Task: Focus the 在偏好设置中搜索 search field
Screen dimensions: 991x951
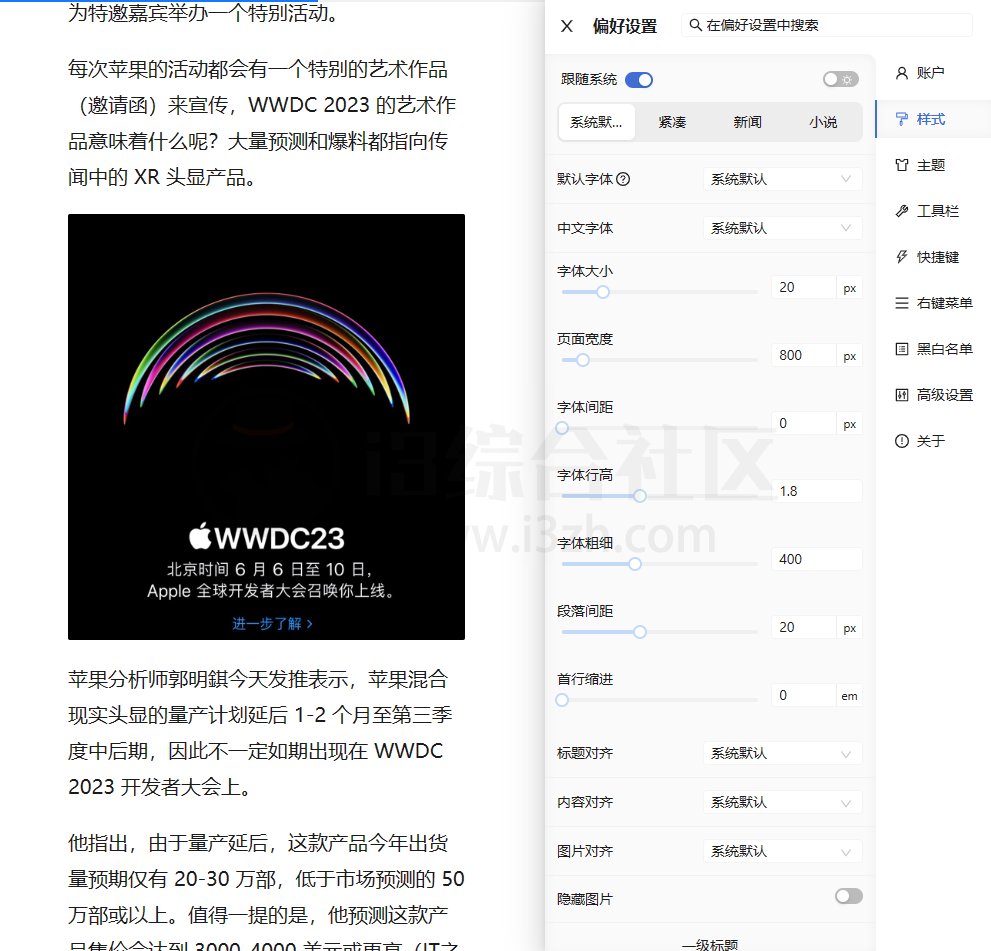Action: pos(826,25)
